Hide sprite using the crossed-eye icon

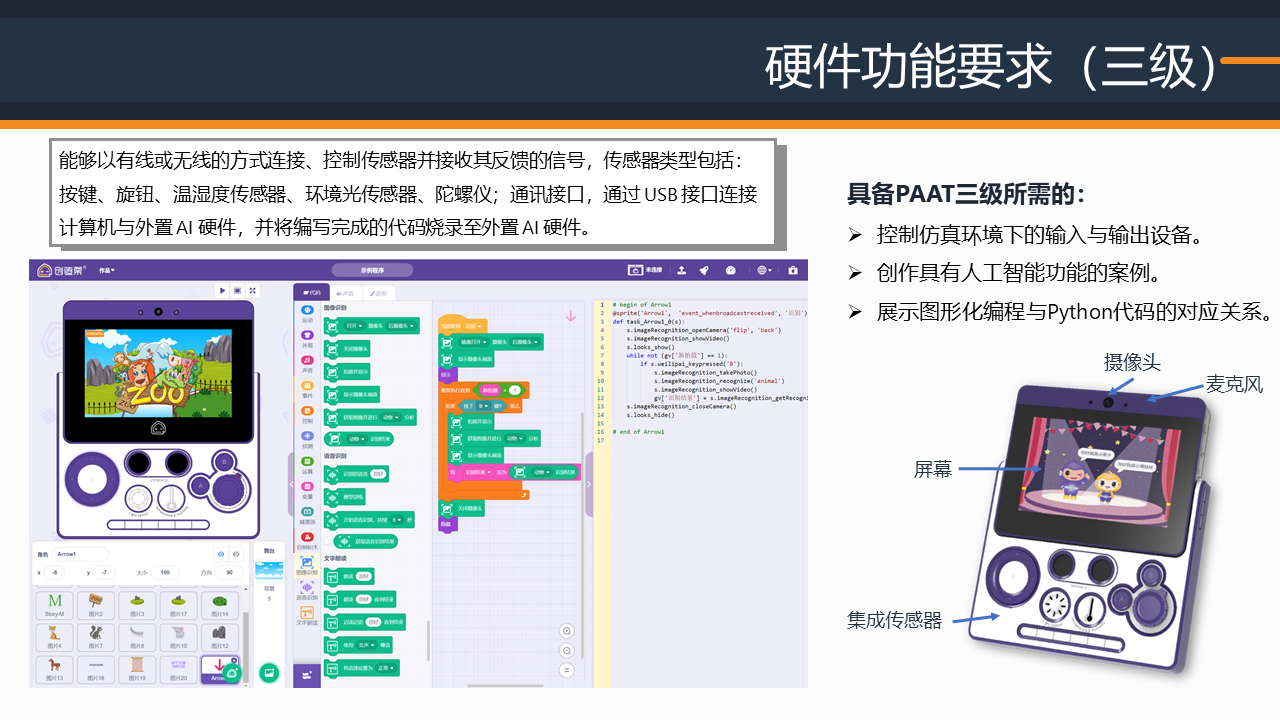point(236,553)
